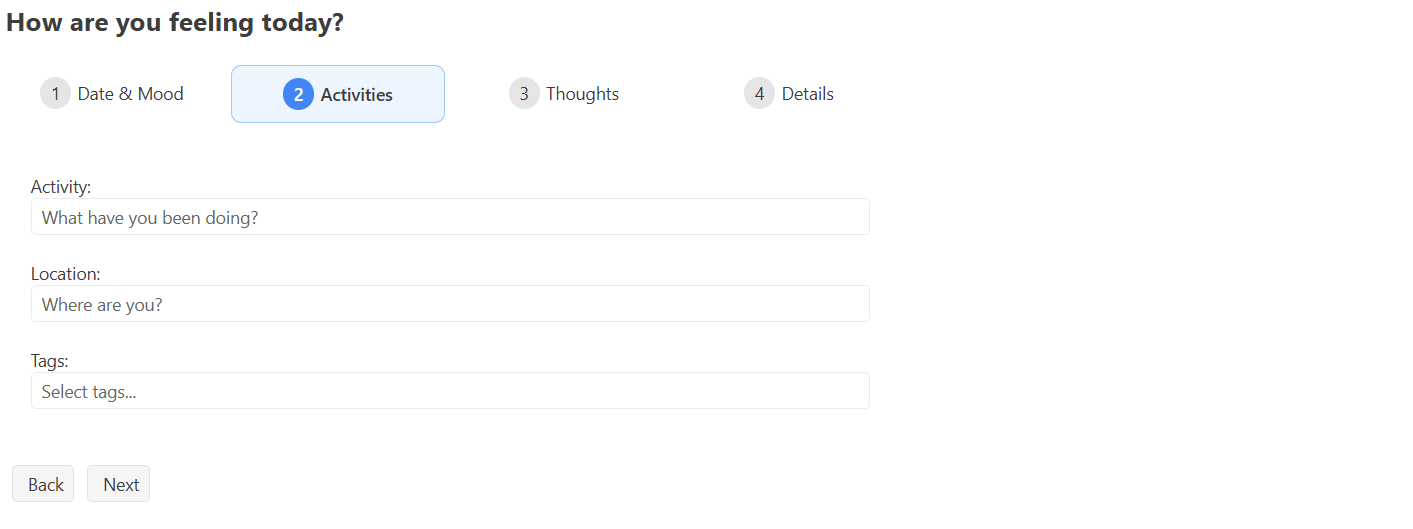Click the blue step 2 number circle

pos(298,94)
